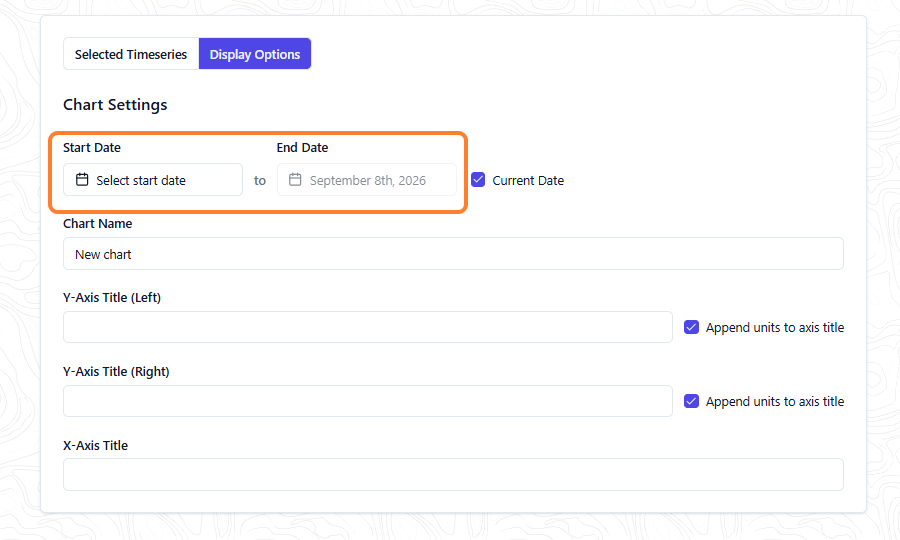Open the Display Options tab
The height and width of the screenshot is (540, 900).
point(255,54)
